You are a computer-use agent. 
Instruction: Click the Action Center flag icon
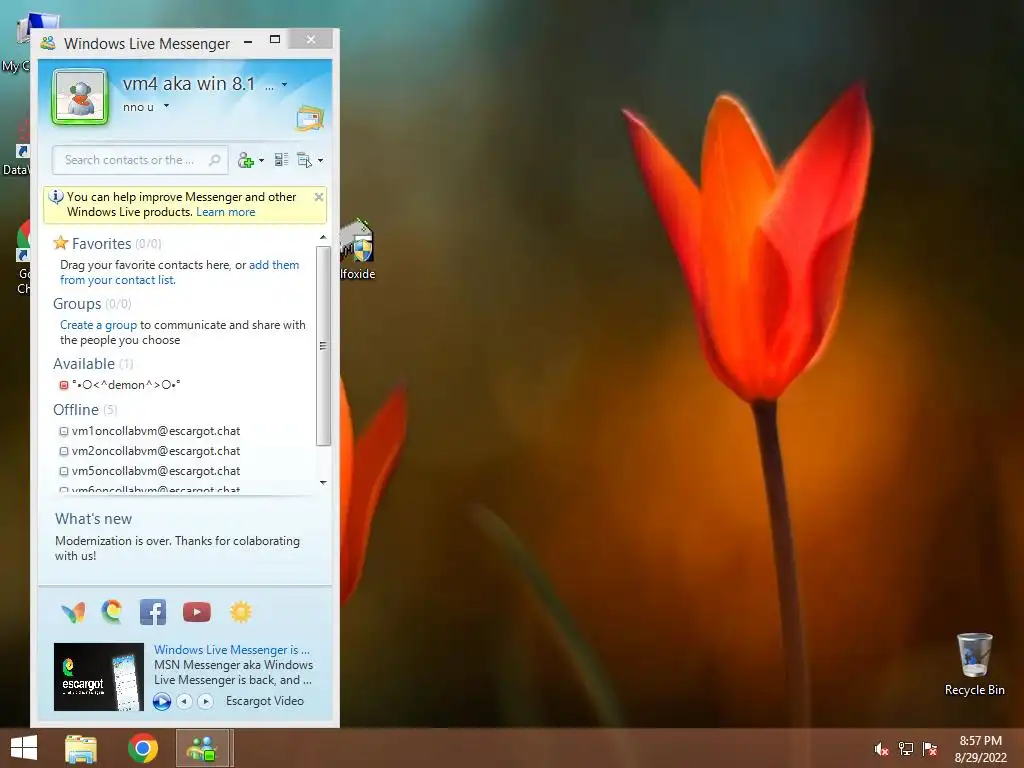[930, 749]
